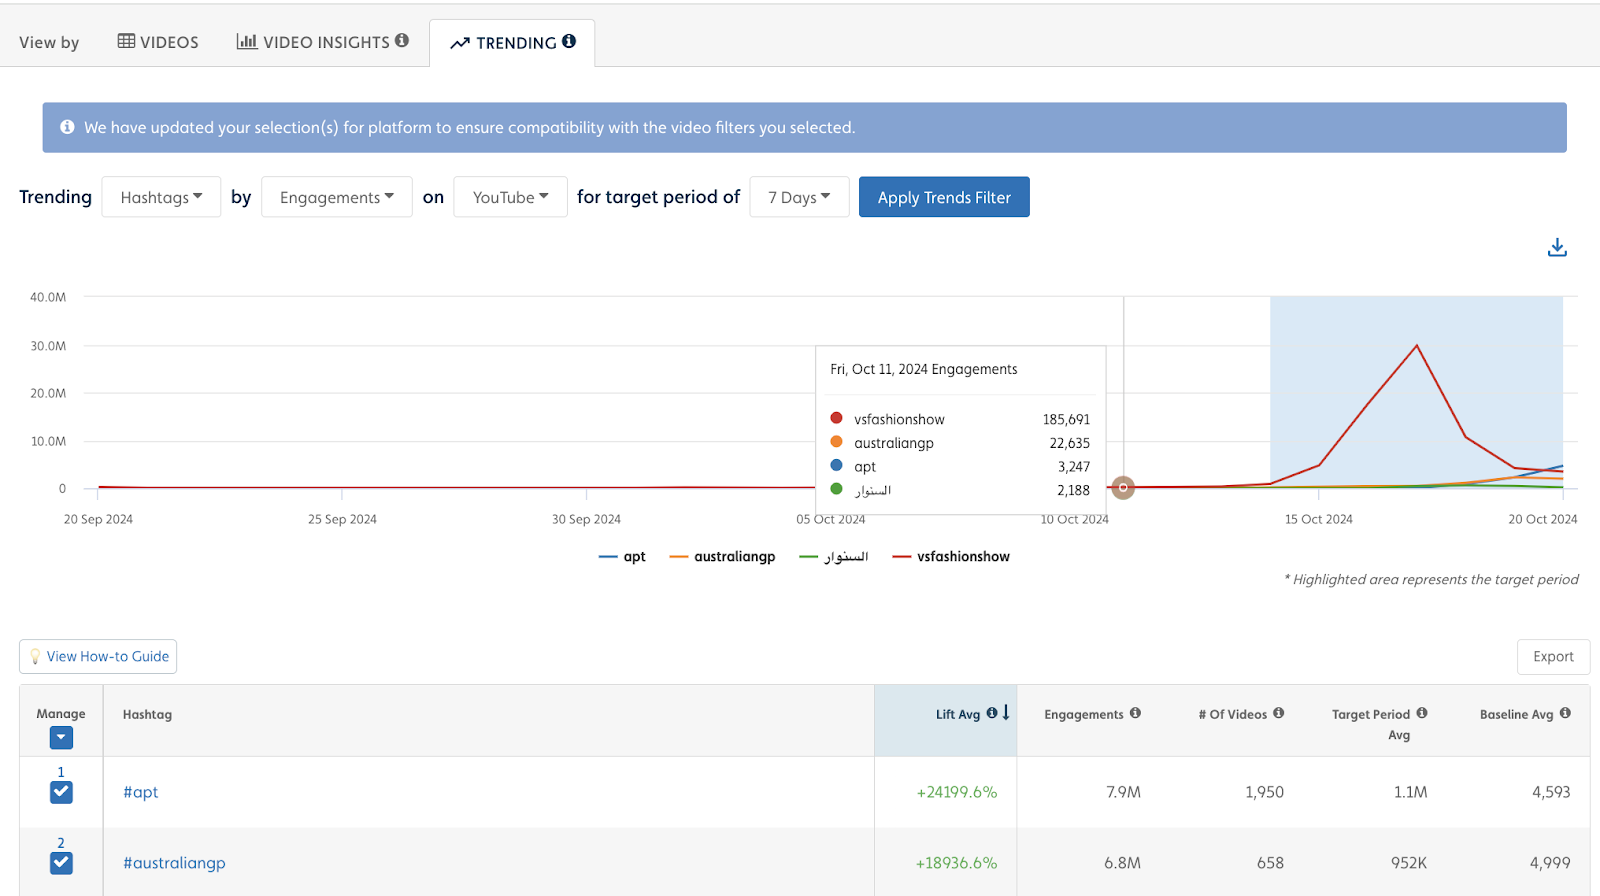
Task: Click the Baseline Avg info icon
Action: (x=1565, y=713)
